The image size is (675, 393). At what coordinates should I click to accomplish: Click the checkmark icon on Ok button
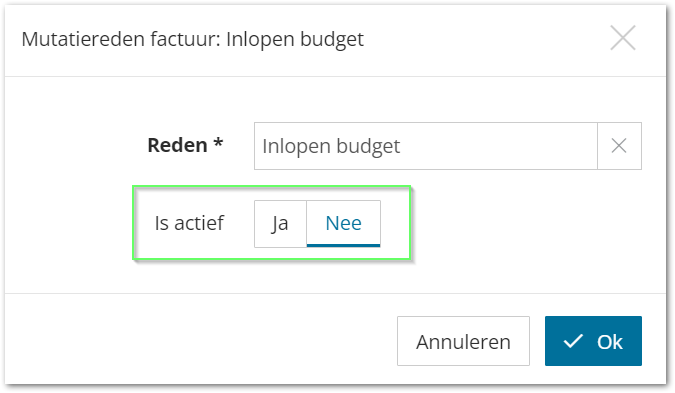click(573, 341)
